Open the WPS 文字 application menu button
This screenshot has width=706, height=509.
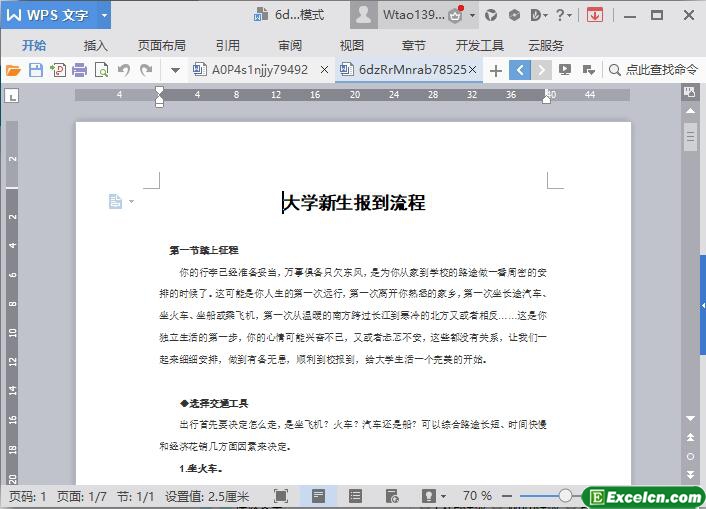(x=49, y=15)
